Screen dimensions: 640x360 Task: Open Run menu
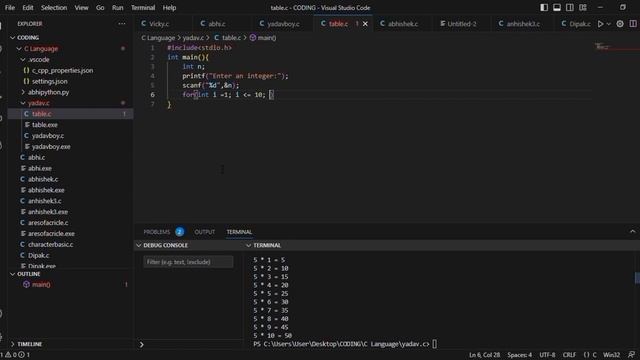[x=118, y=7]
